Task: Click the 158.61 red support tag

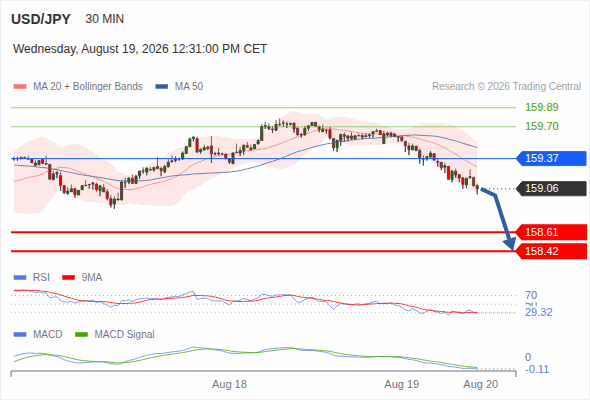Action: (x=551, y=232)
